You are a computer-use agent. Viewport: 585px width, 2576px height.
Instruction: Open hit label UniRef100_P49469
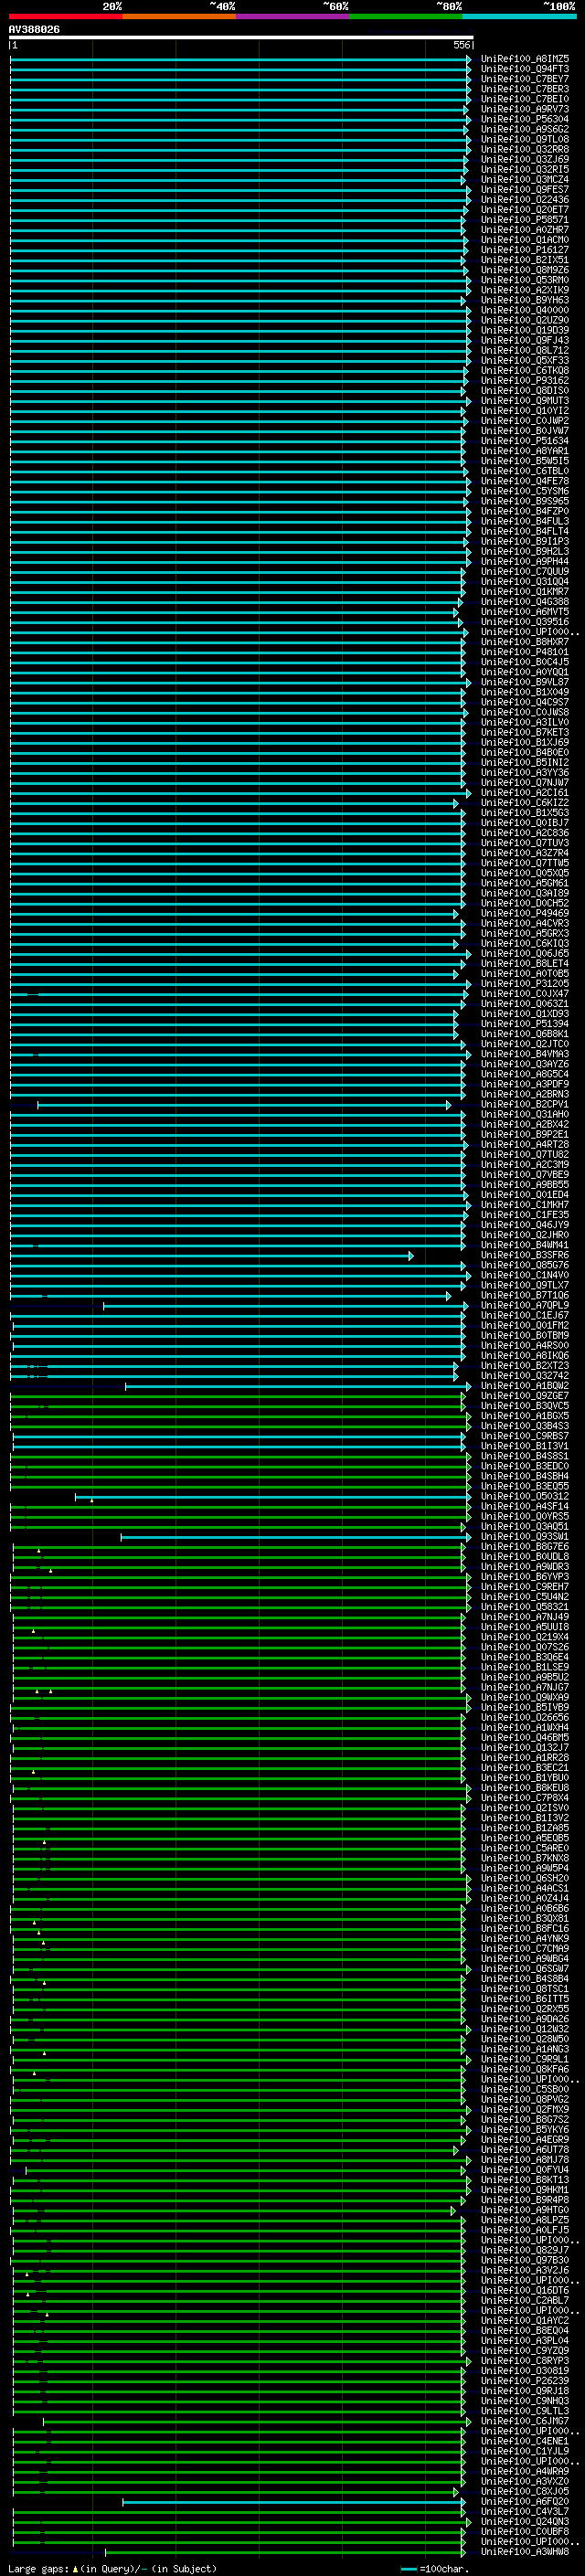[525, 913]
